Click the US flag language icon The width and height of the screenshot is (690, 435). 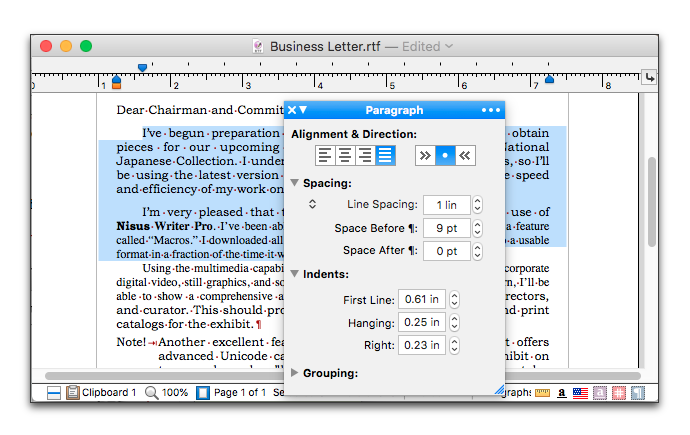[580, 393]
